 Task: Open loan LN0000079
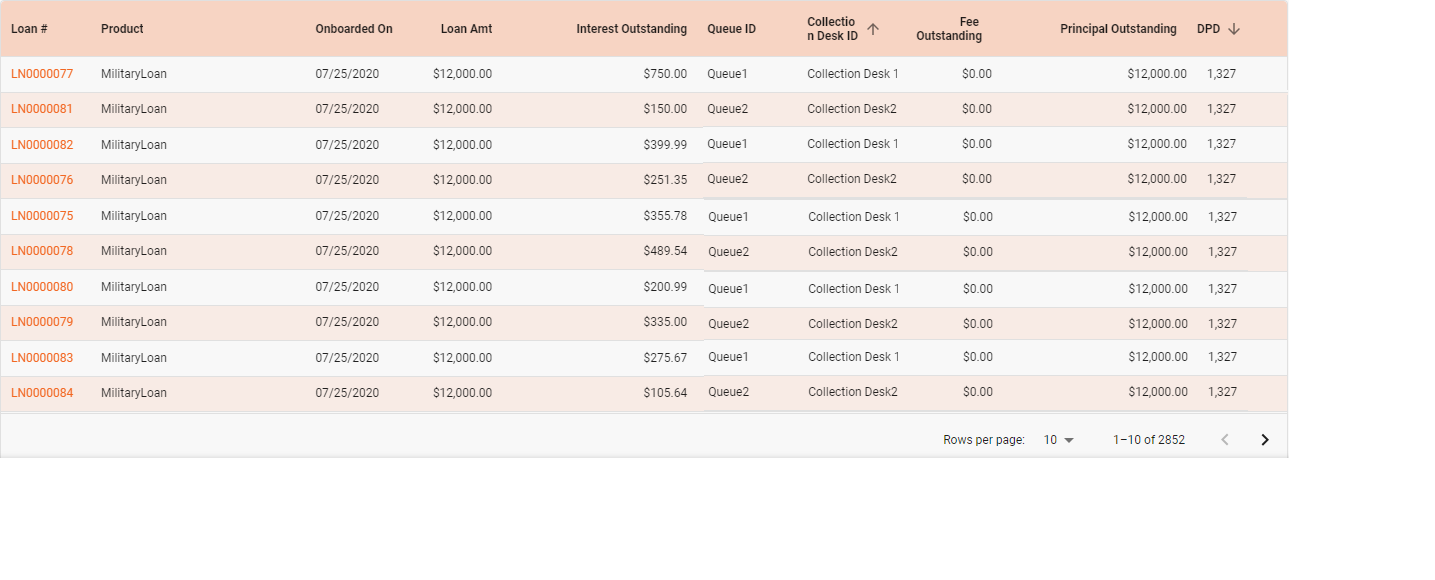pos(42,322)
